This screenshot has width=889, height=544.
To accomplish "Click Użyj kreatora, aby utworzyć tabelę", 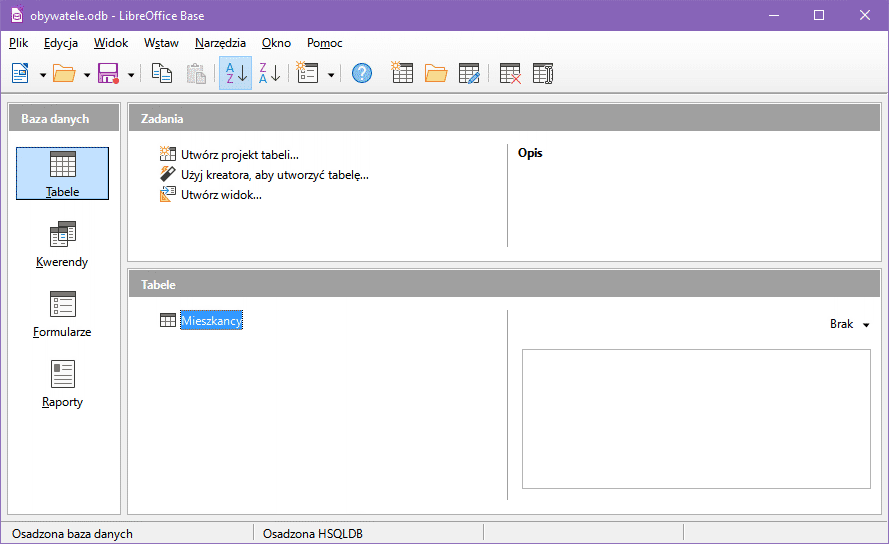I will tap(274, 175).
